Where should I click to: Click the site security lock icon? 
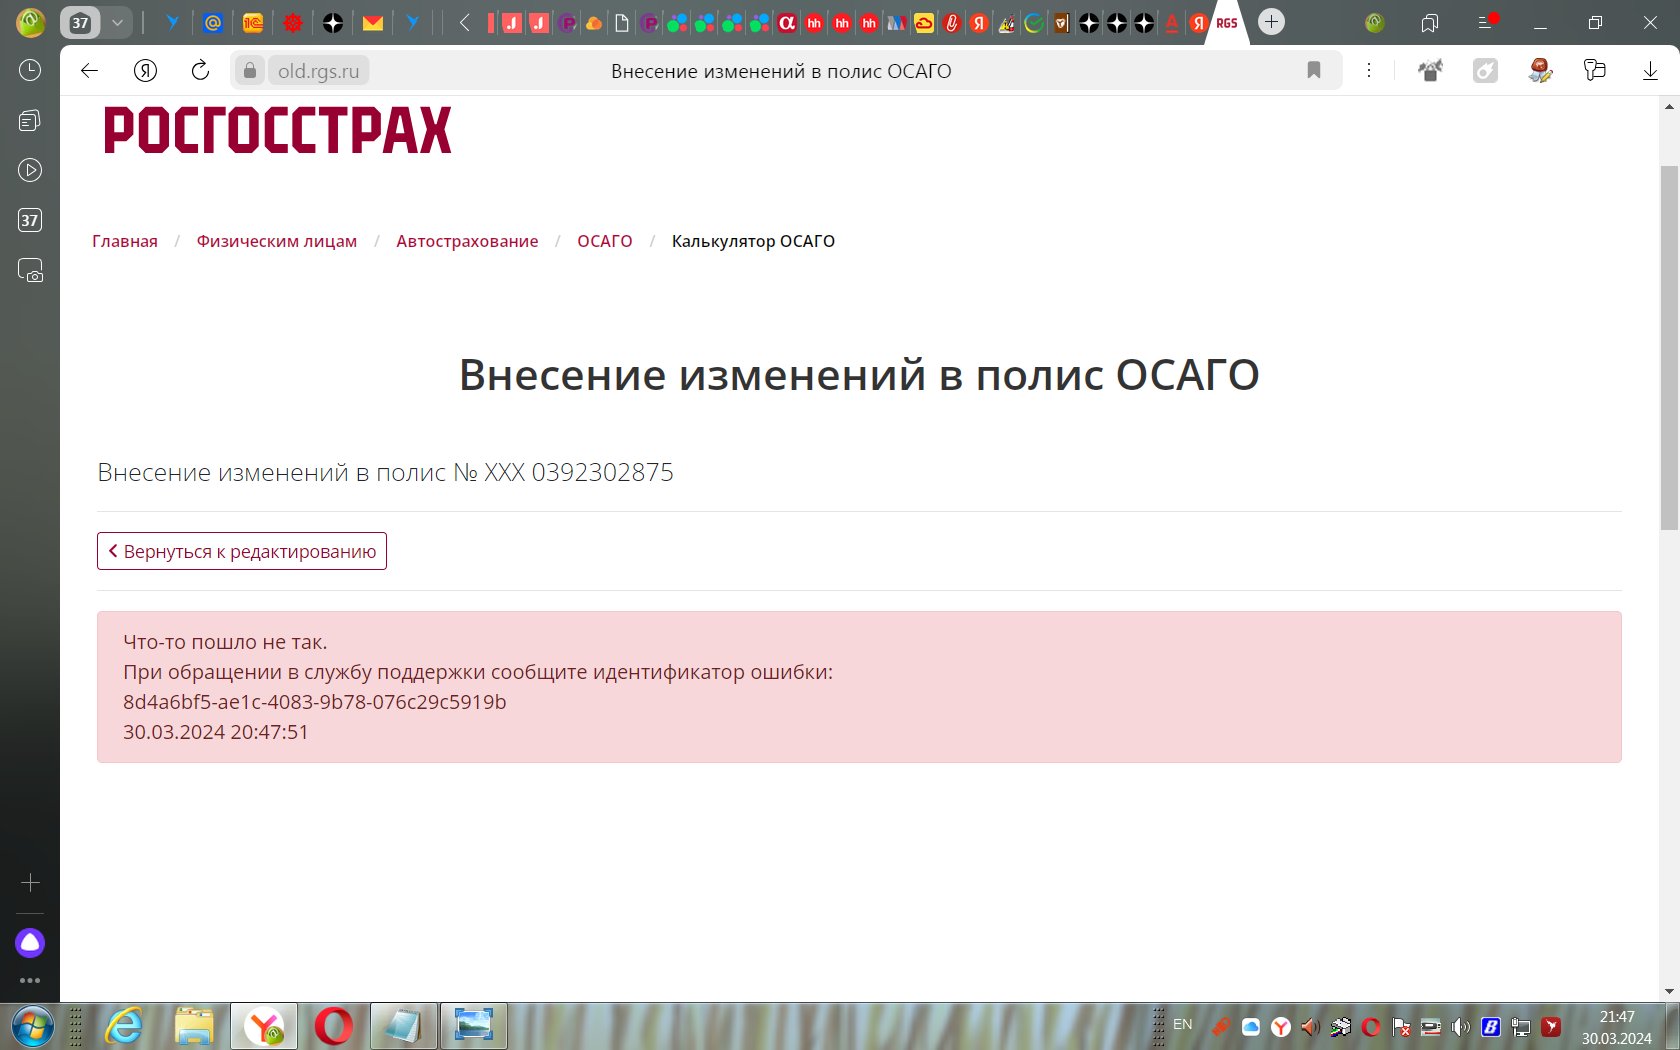tap(250, 70)
